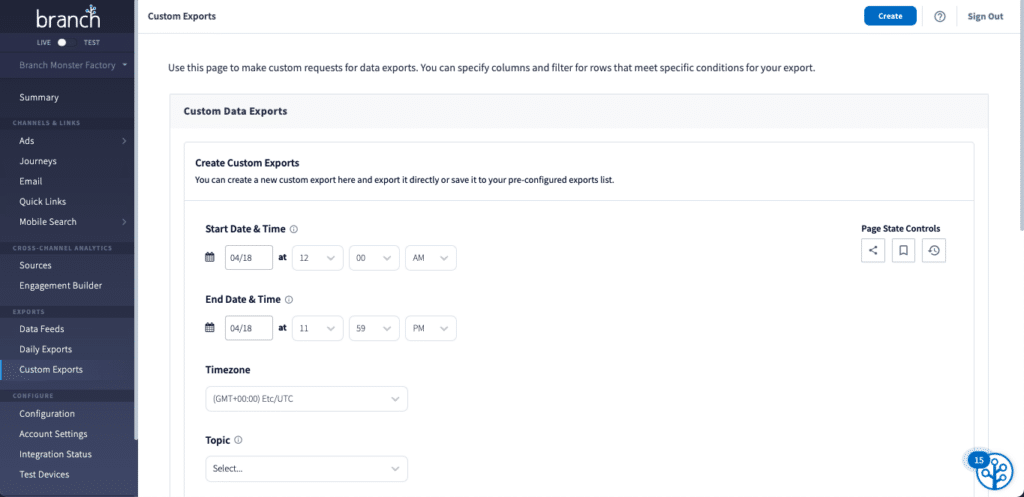Open the Topic Select dropdown
1024x497 pixels.
[306, 469]
